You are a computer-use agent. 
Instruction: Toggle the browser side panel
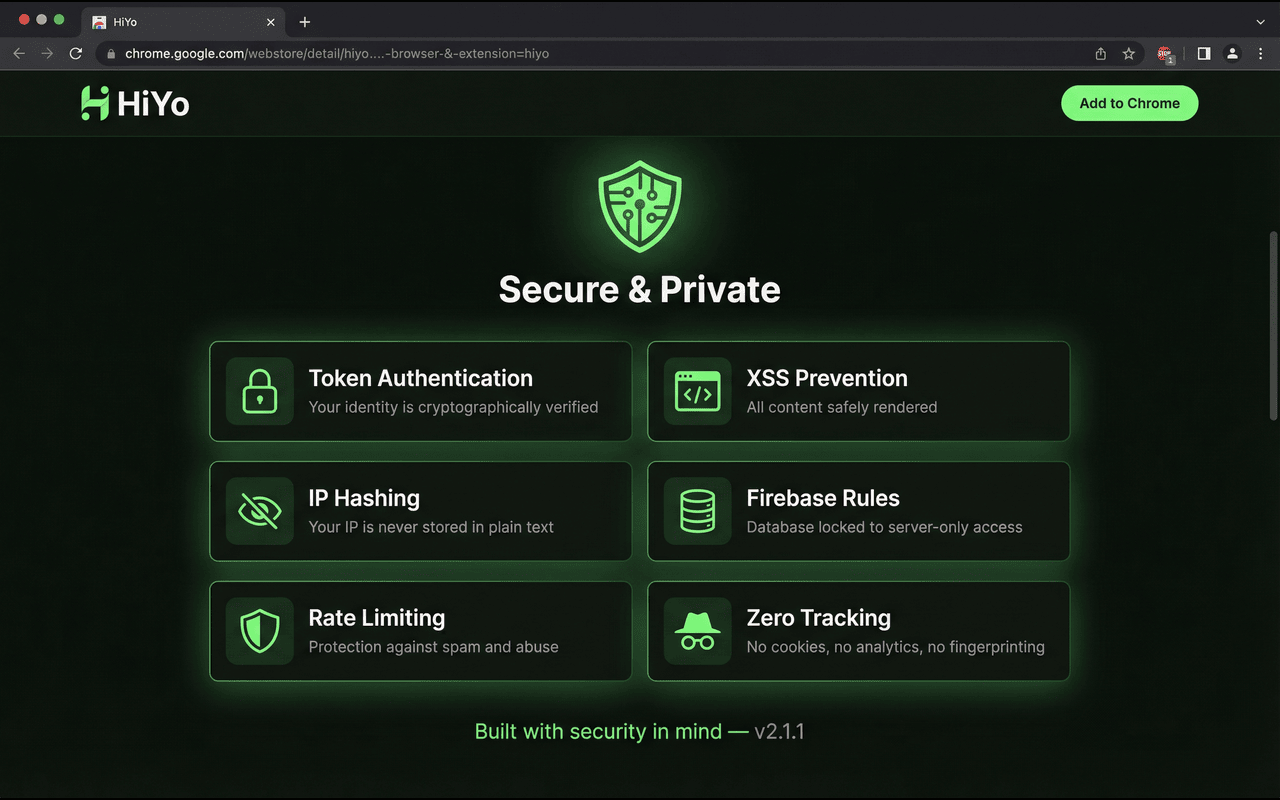[1204, 54]
